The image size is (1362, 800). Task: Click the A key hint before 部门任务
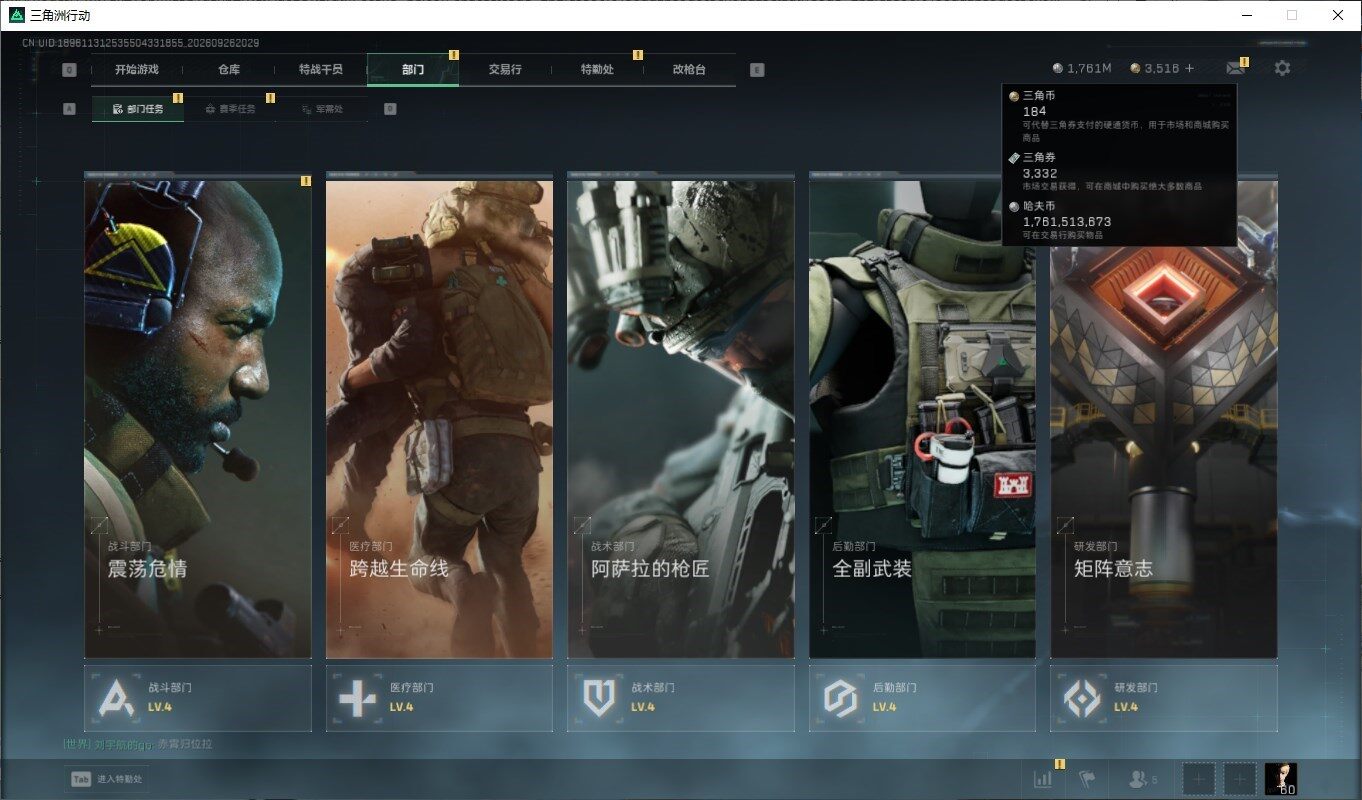69,109
